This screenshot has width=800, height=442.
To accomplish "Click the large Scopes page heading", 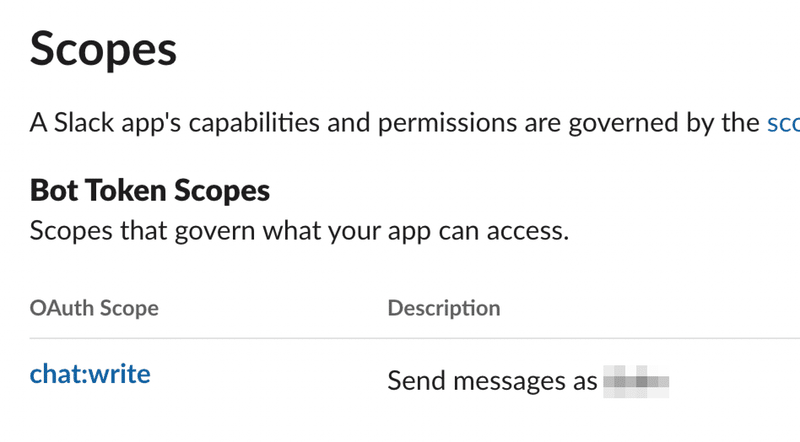I will 103,48.
